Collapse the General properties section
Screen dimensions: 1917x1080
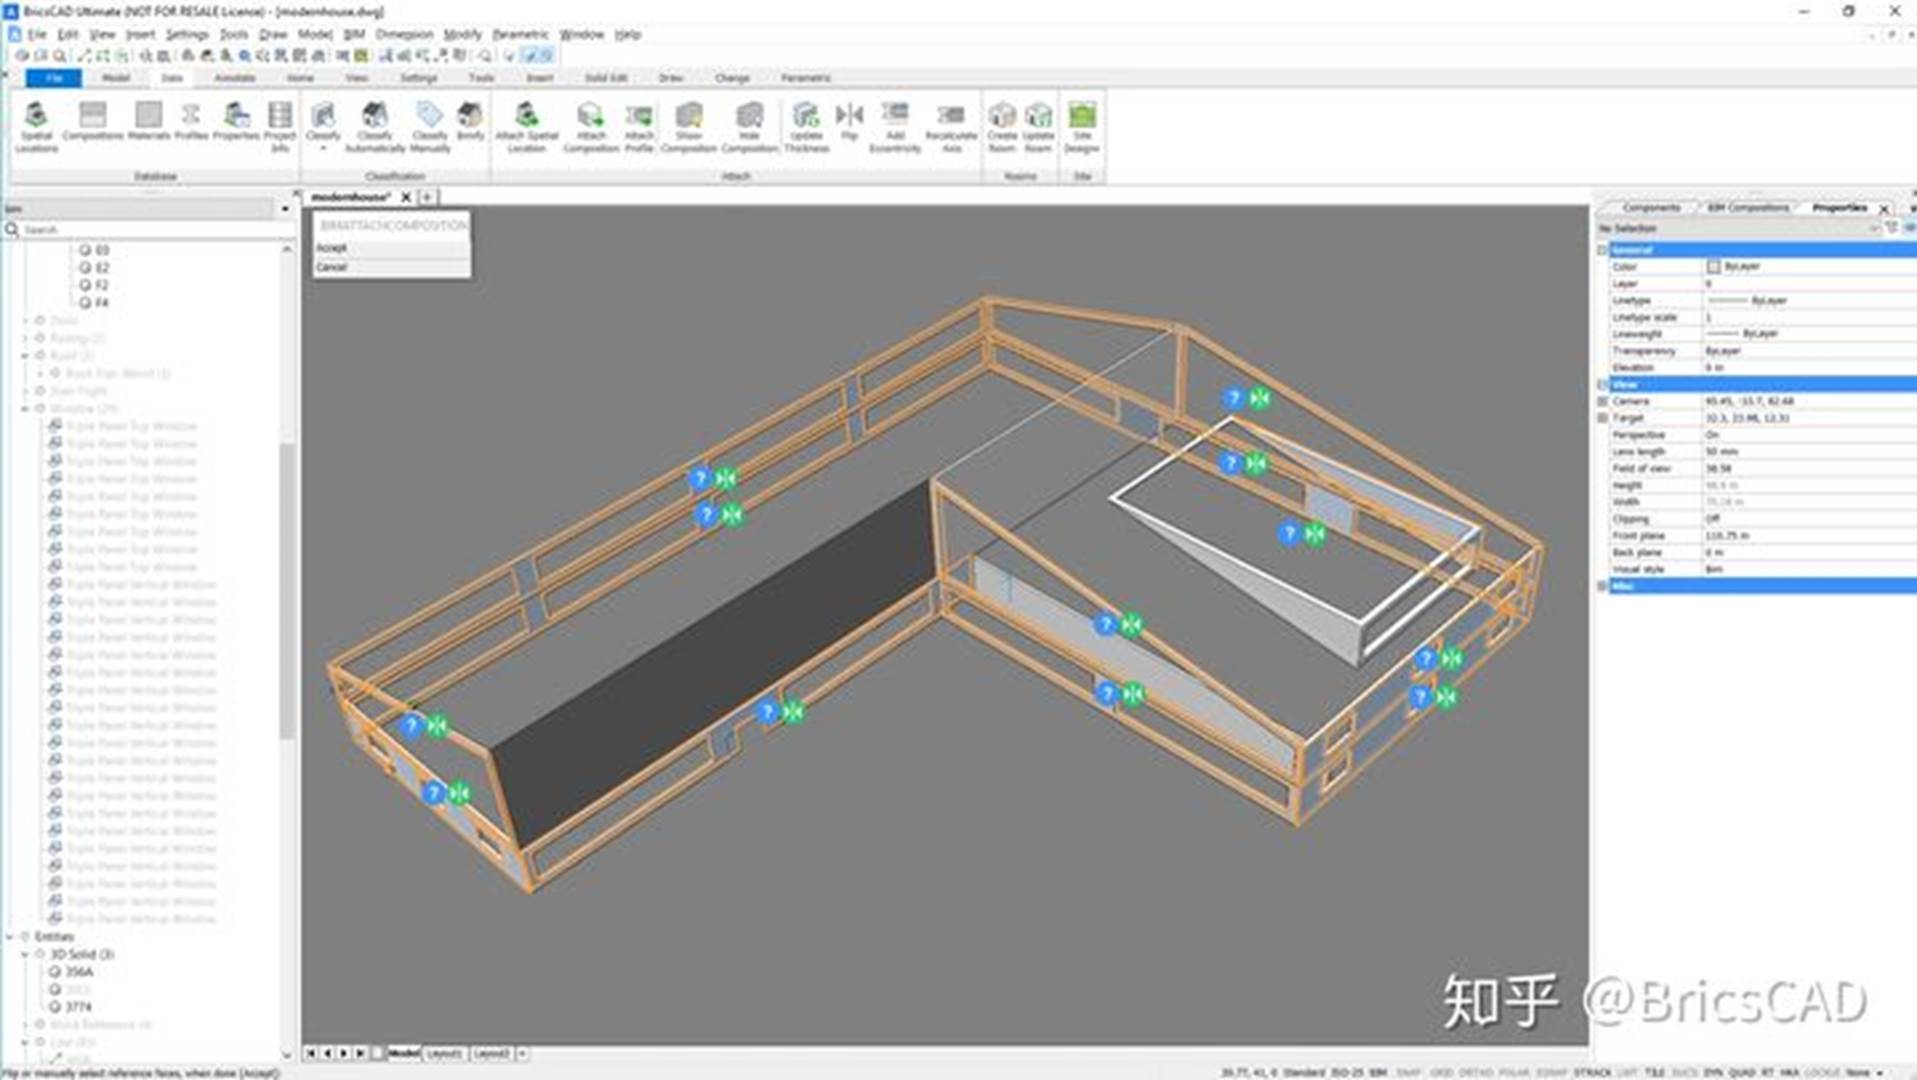click(x=1602, y=249)
